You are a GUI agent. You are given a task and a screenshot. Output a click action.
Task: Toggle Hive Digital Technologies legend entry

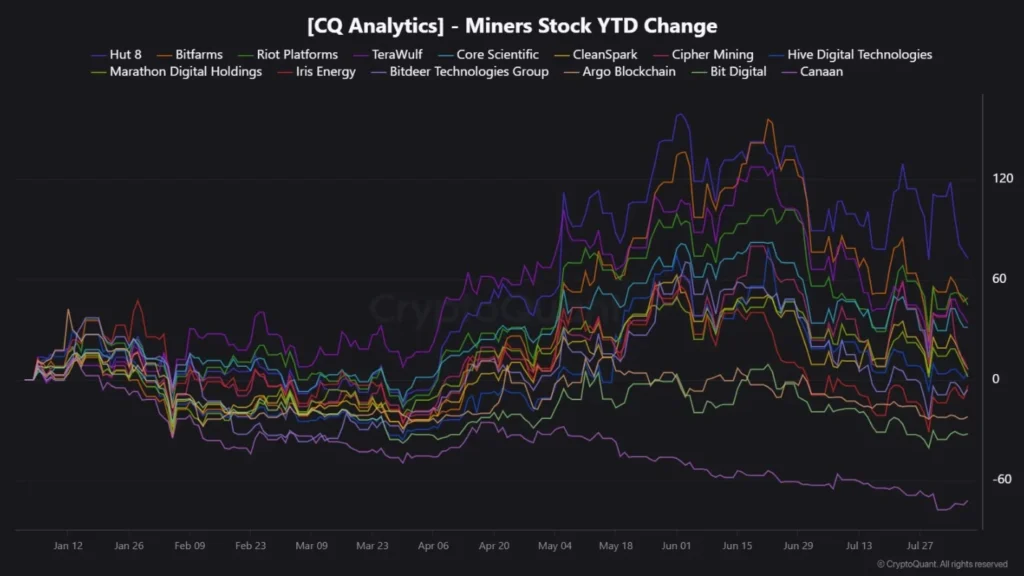click(850, 55)
